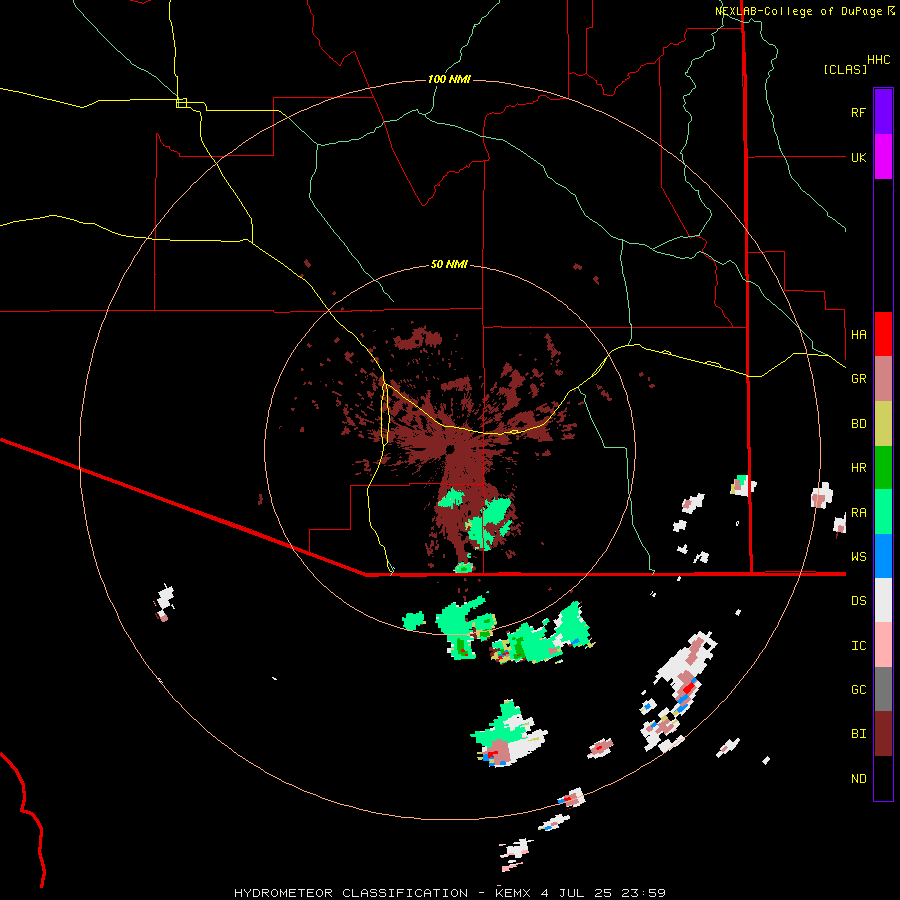Click the UK legend label
Viewport: 900px width, 900px height.
point(858,157)
